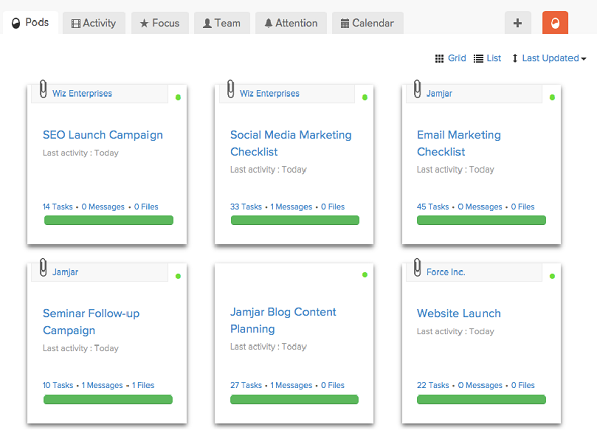Viewport: 597px width, 433px height.
Task: Open the Calendar tab
Action: 367,23
